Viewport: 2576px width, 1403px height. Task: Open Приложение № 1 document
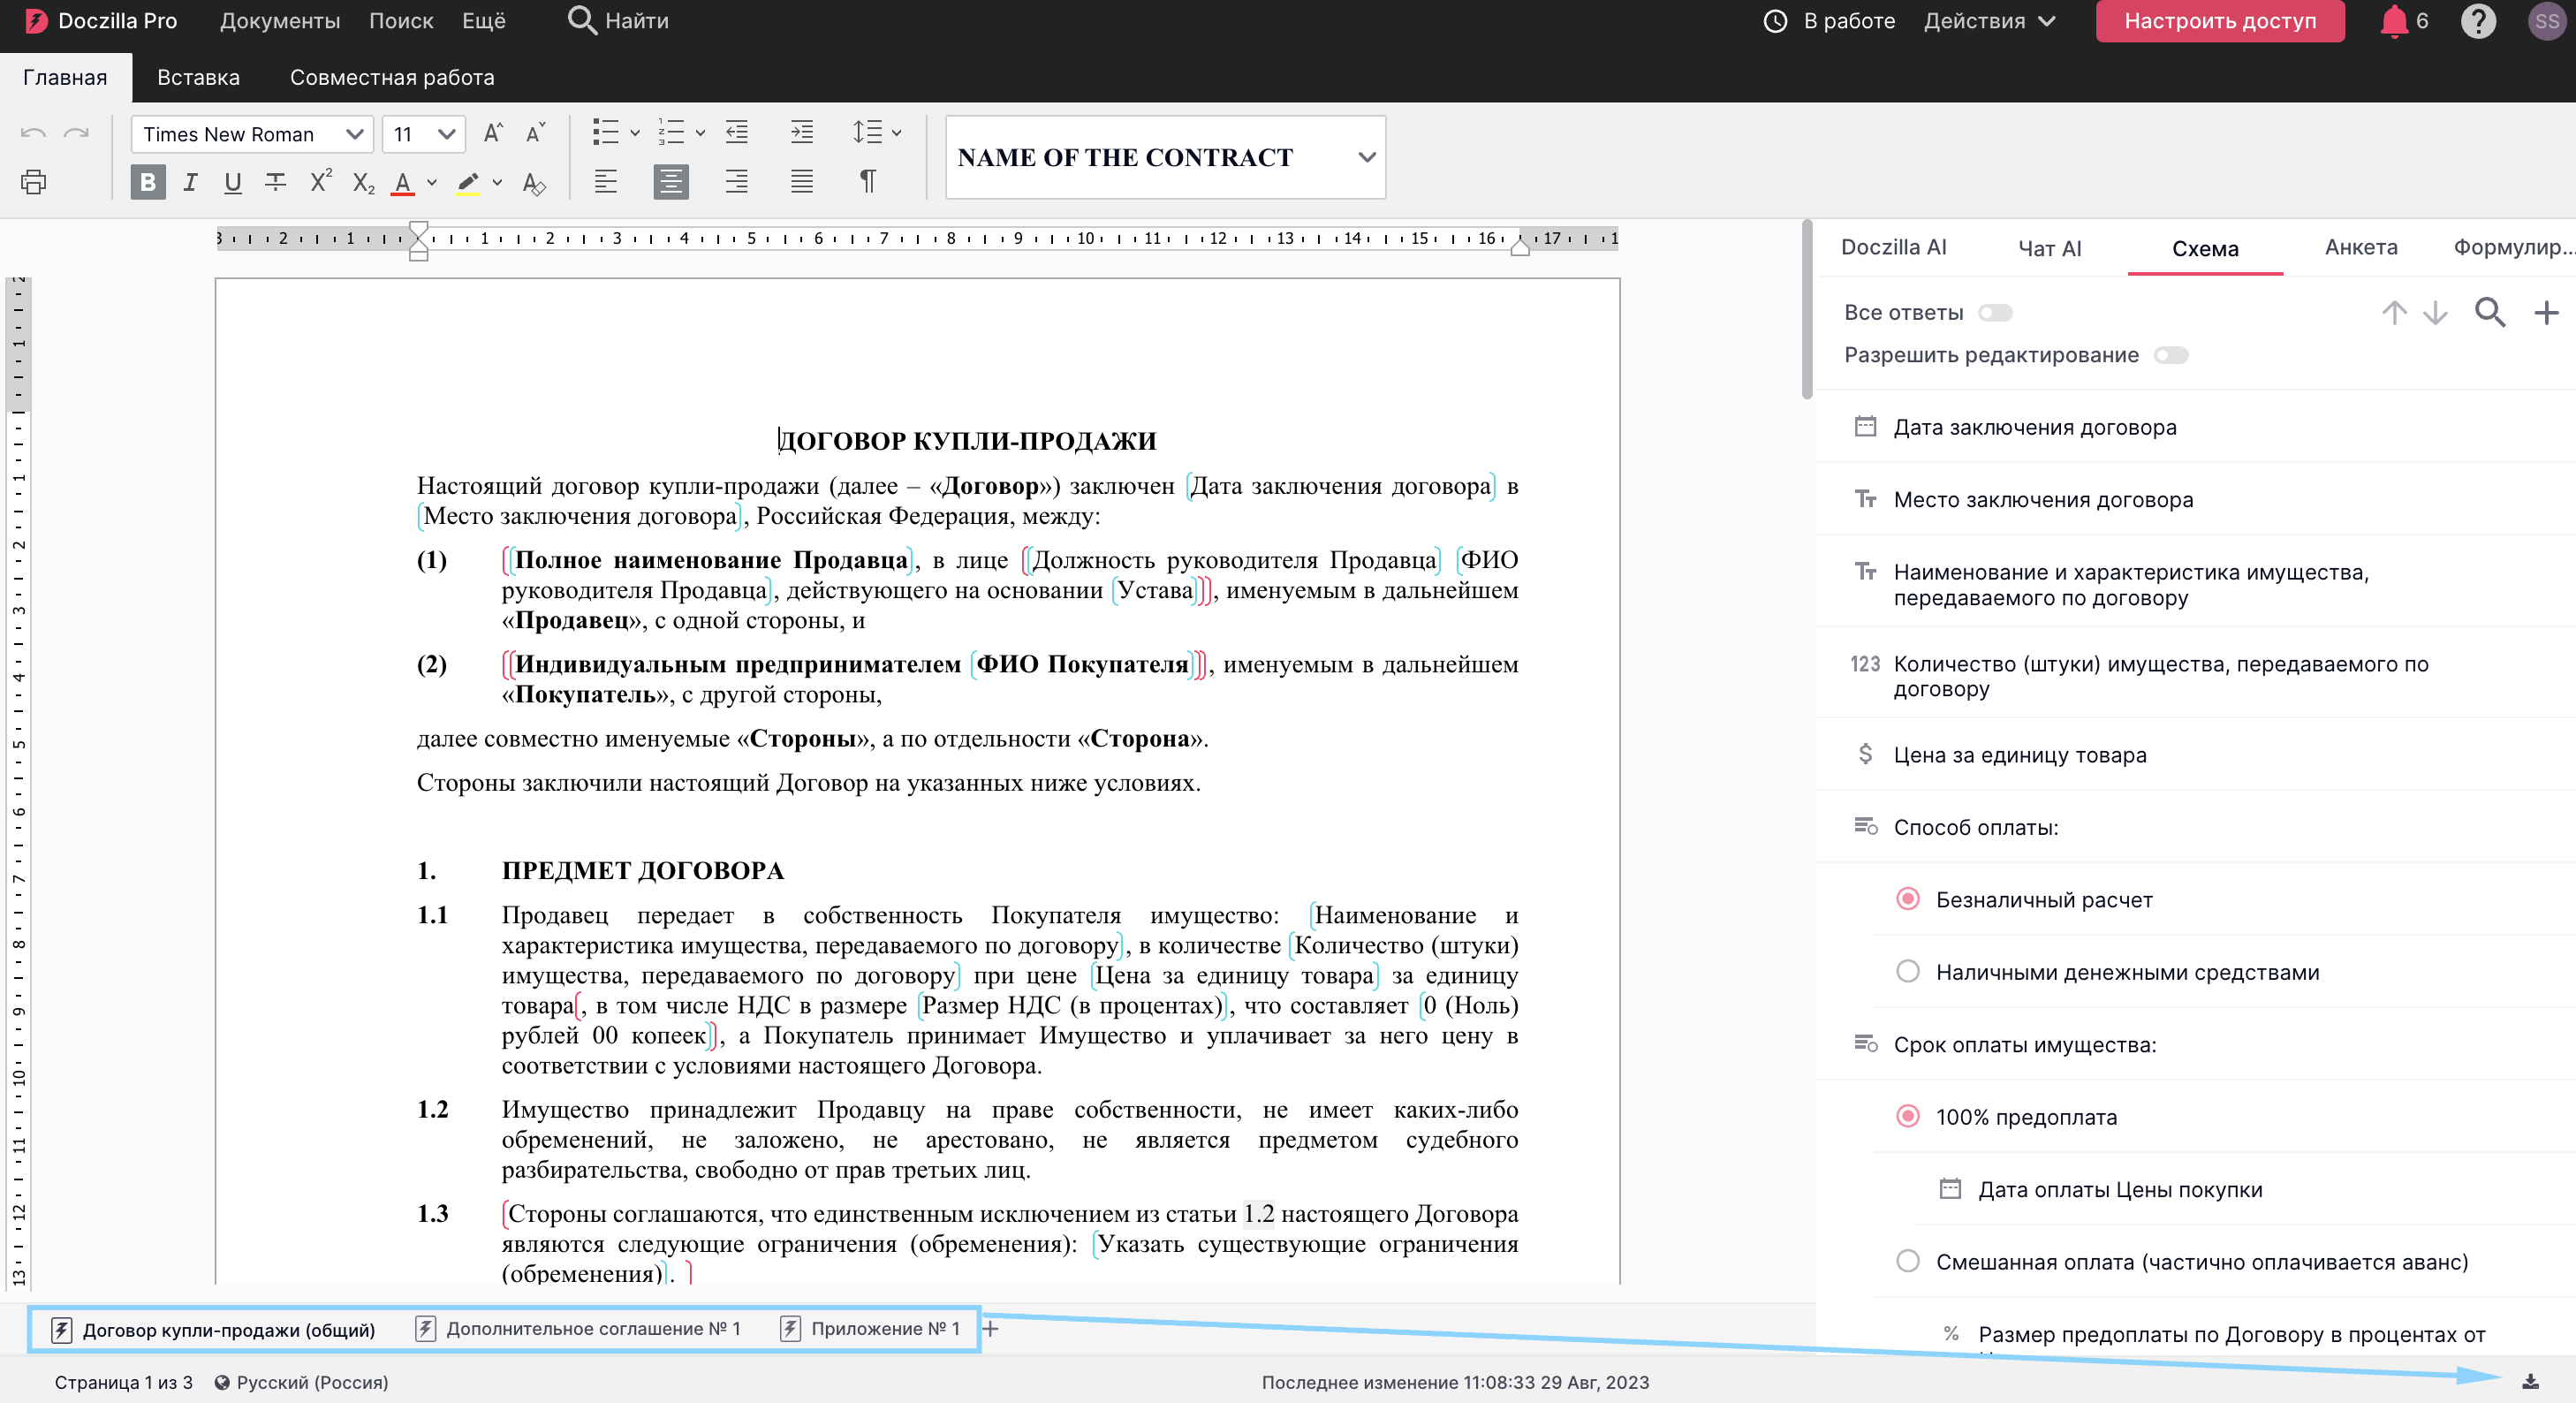[x=870, y=1329]
